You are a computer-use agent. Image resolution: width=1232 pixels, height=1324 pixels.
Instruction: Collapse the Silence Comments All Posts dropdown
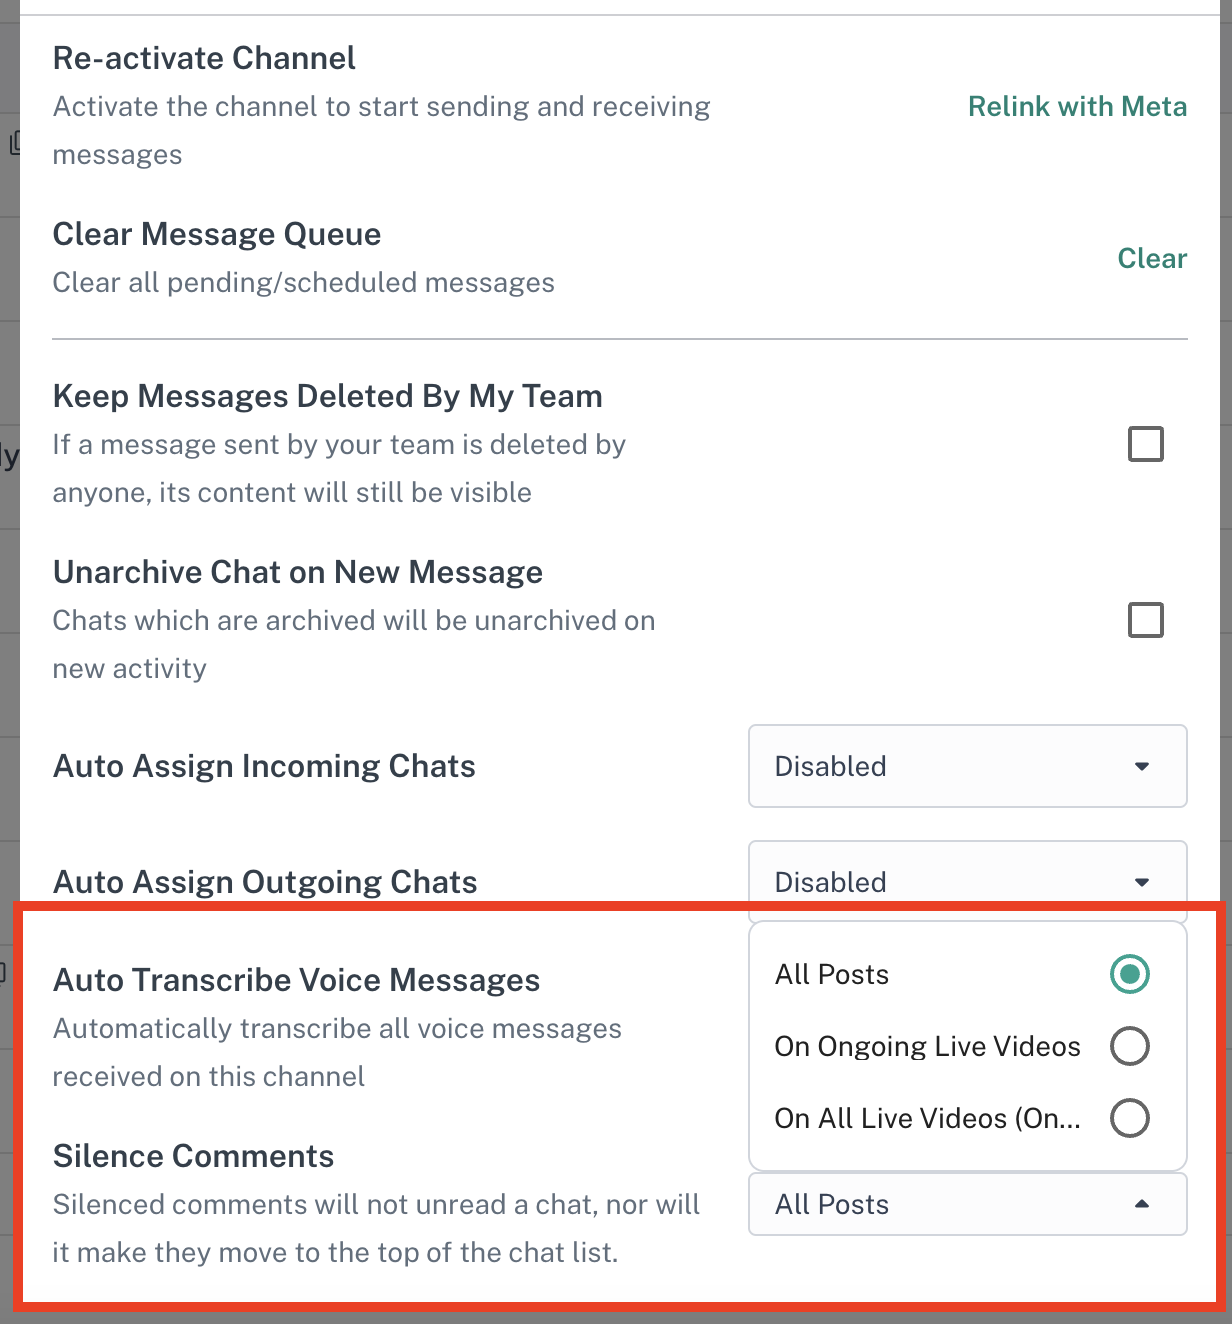[x=966, y=1204]
